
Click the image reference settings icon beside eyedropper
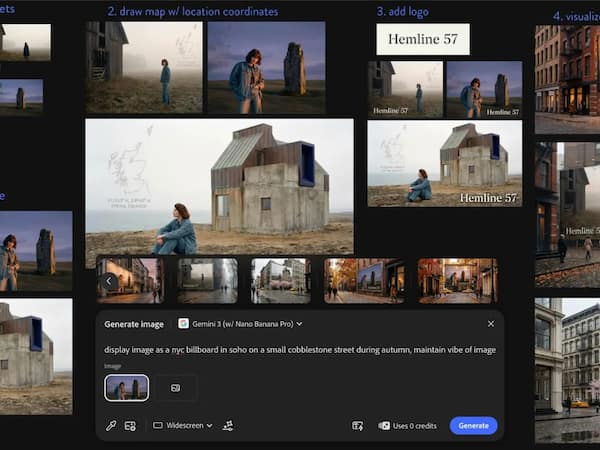click(x=130, y=426)
